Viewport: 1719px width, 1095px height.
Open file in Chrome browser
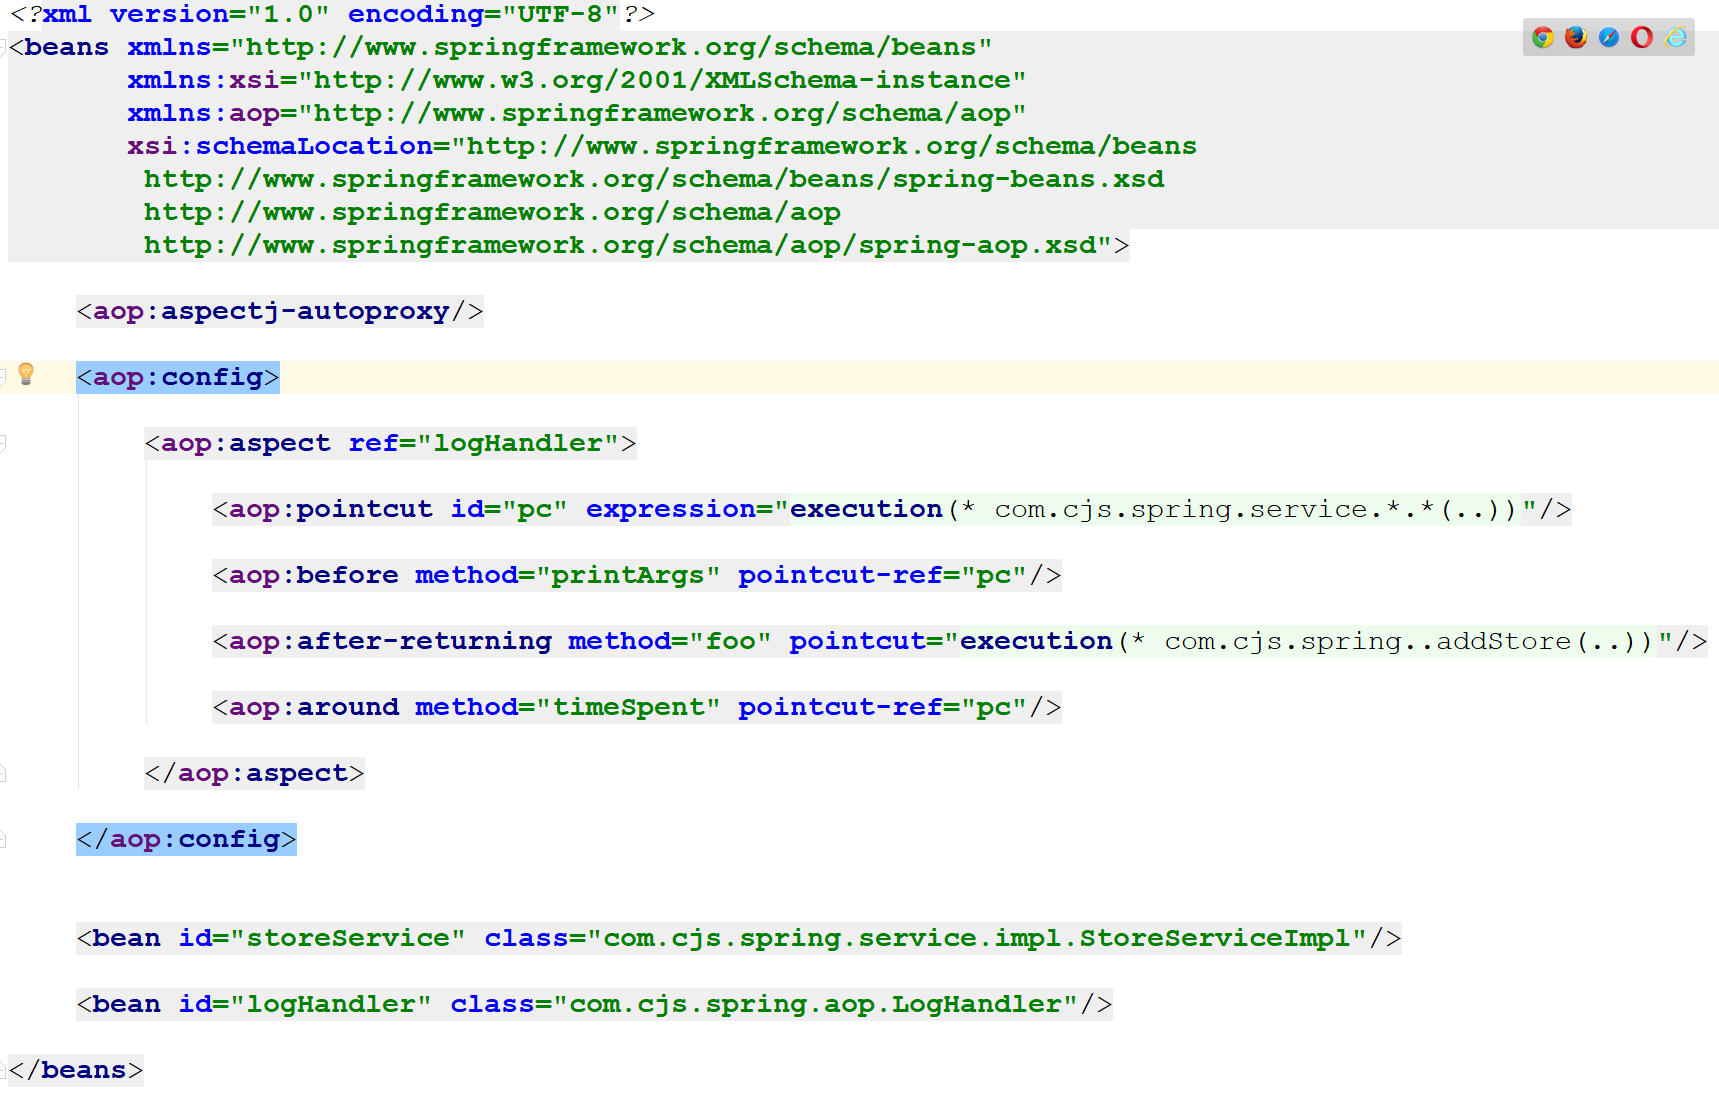coord(1543,37)
